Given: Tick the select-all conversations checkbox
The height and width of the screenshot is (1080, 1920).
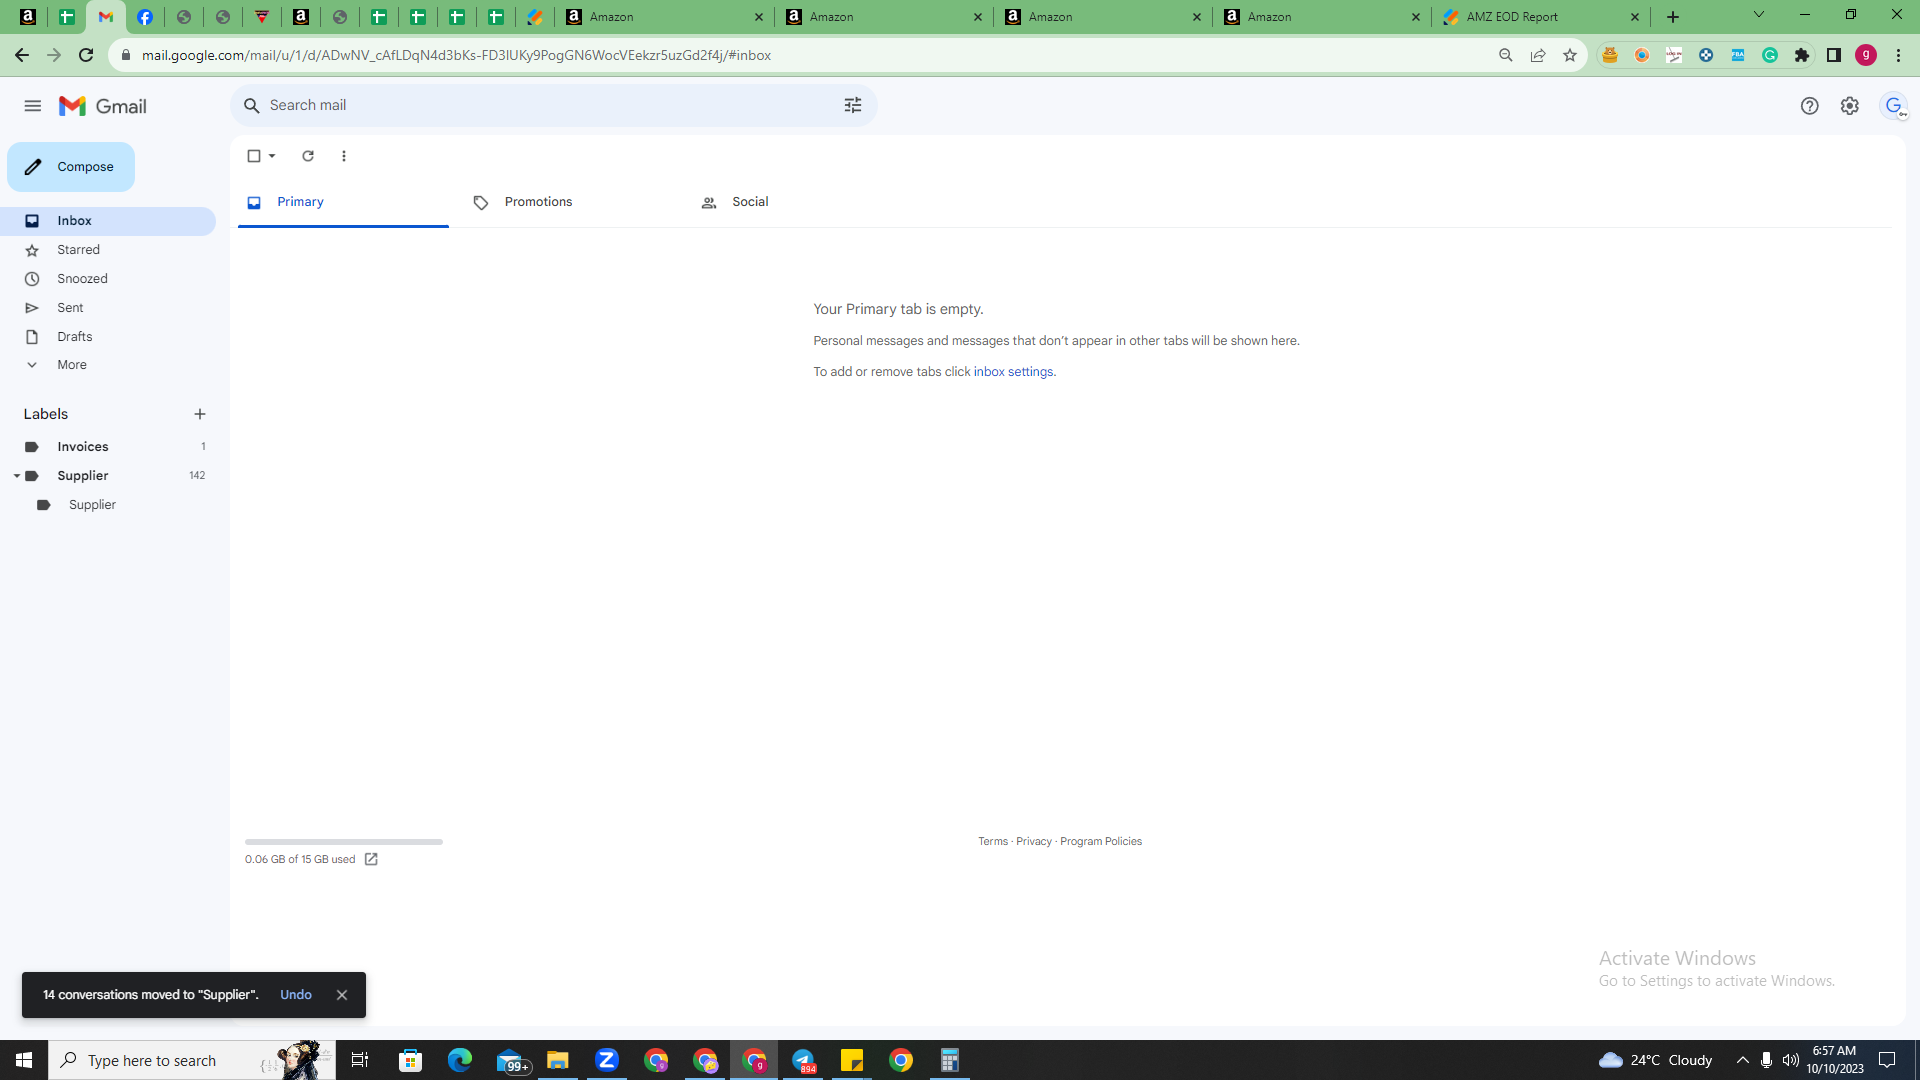Looking at the screenshot, I should (254, 156).
